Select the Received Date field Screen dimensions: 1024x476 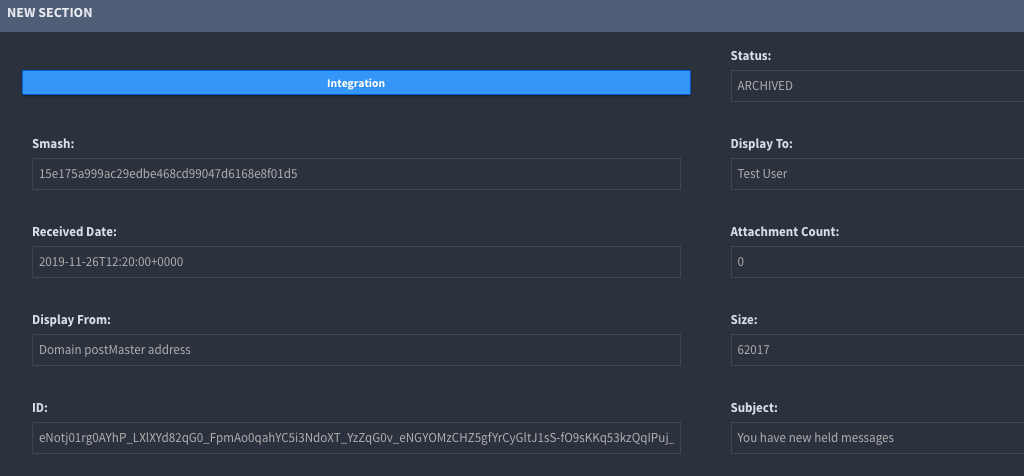[x=356, y=262]
